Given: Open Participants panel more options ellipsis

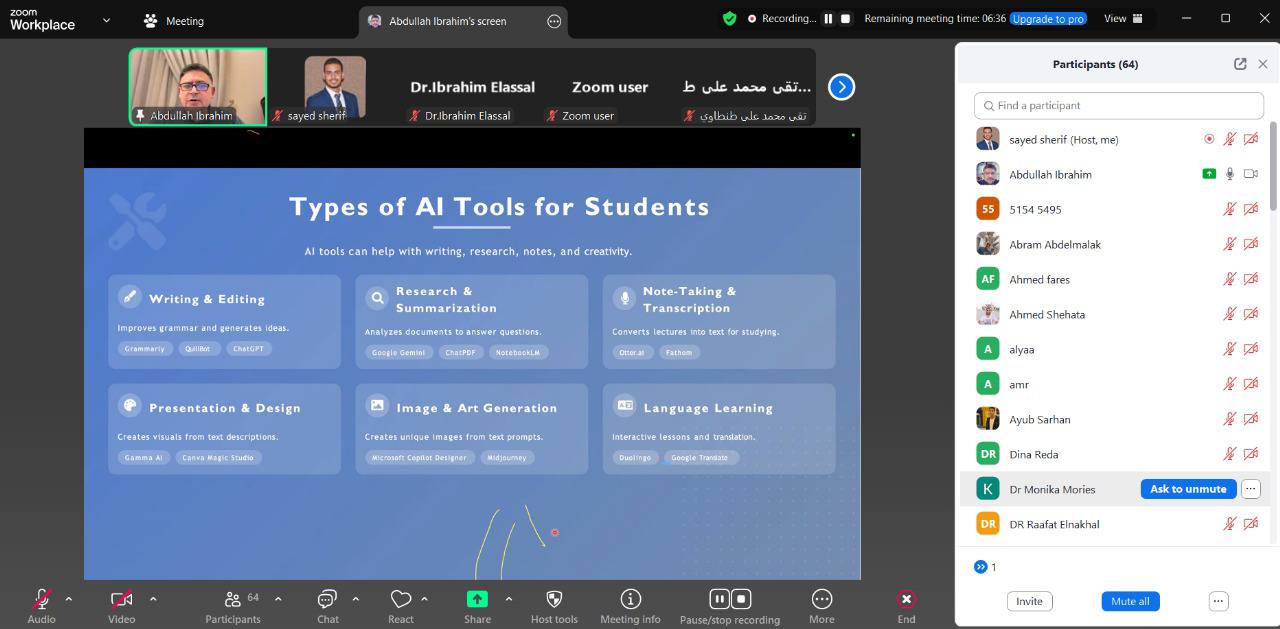Looking at the screenshot, I should pyautogui.click(x=1218, y=601).
